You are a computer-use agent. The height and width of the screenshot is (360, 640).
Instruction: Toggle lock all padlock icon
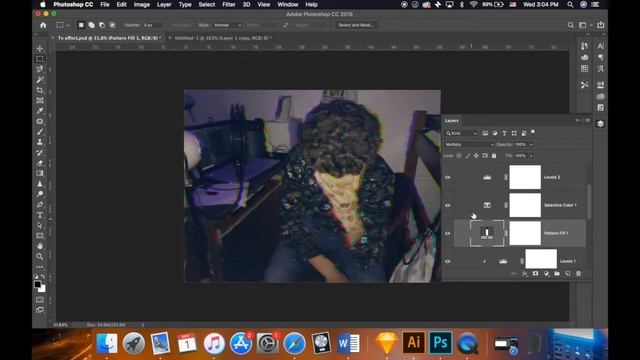494,156
